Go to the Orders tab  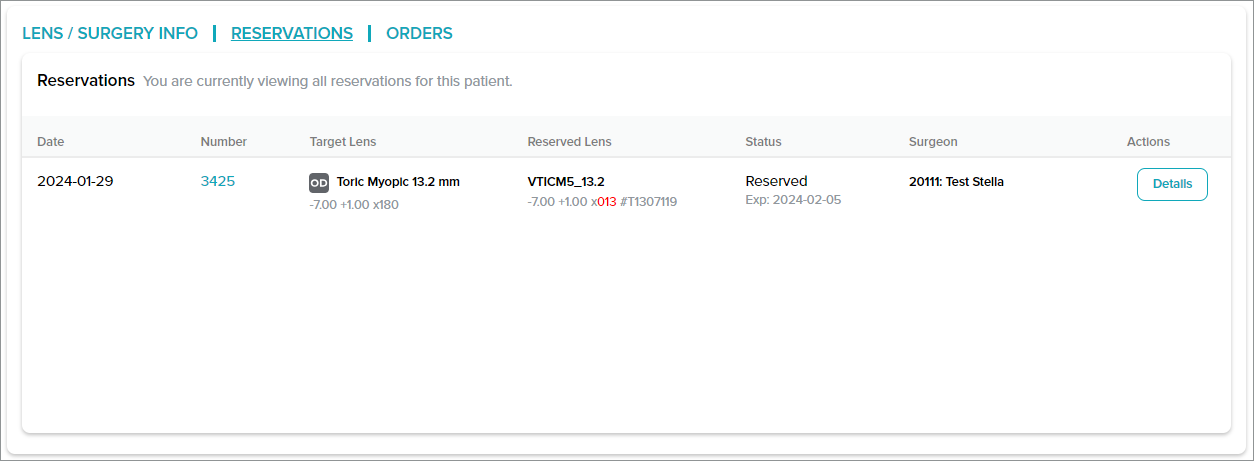(x=419, y=33)
